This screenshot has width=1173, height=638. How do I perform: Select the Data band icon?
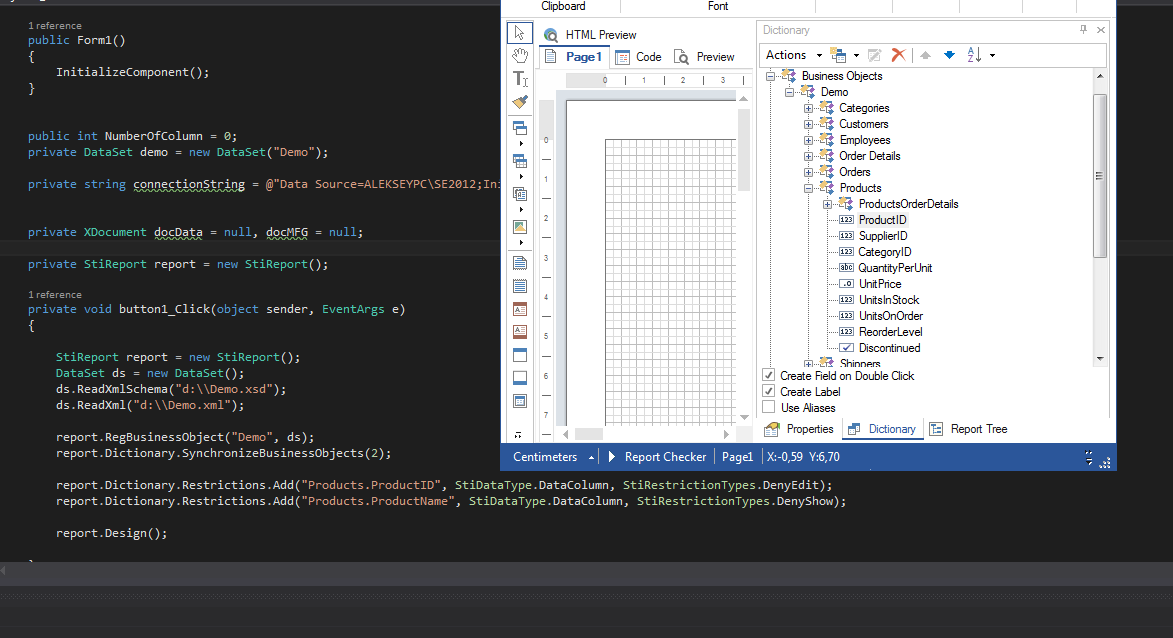coord(519,401)
